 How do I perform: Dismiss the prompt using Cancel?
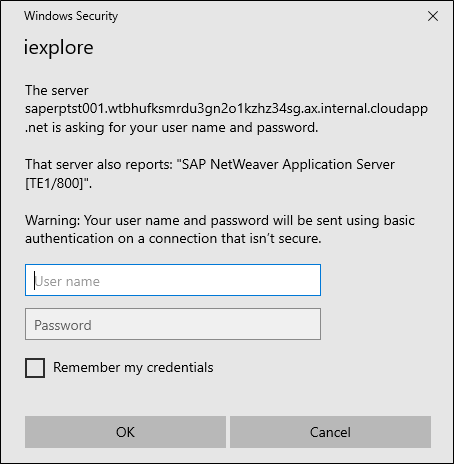(x=330, y=432)
